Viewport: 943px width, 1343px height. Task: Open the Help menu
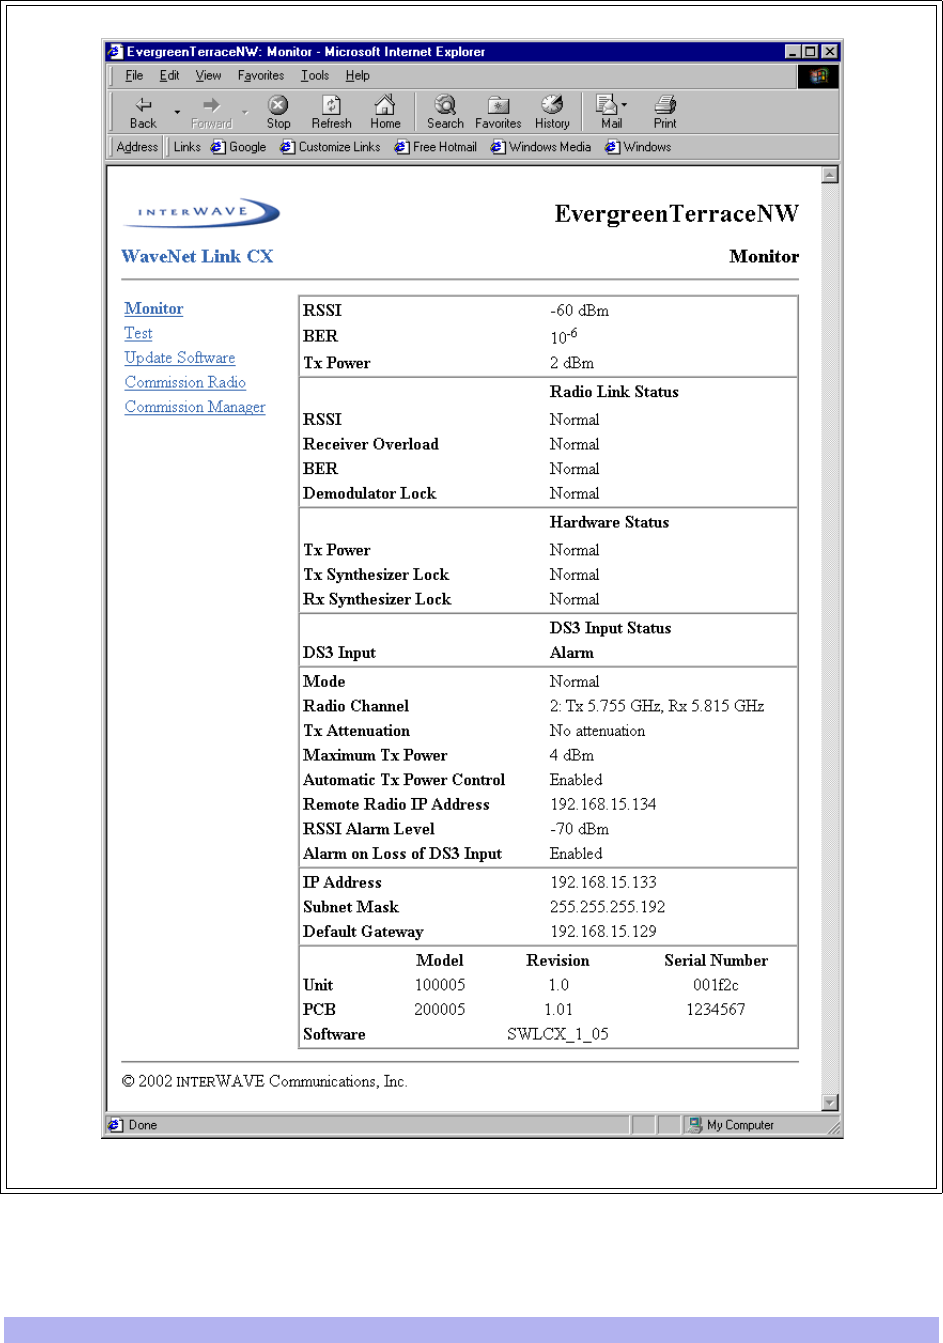(357, 75)
